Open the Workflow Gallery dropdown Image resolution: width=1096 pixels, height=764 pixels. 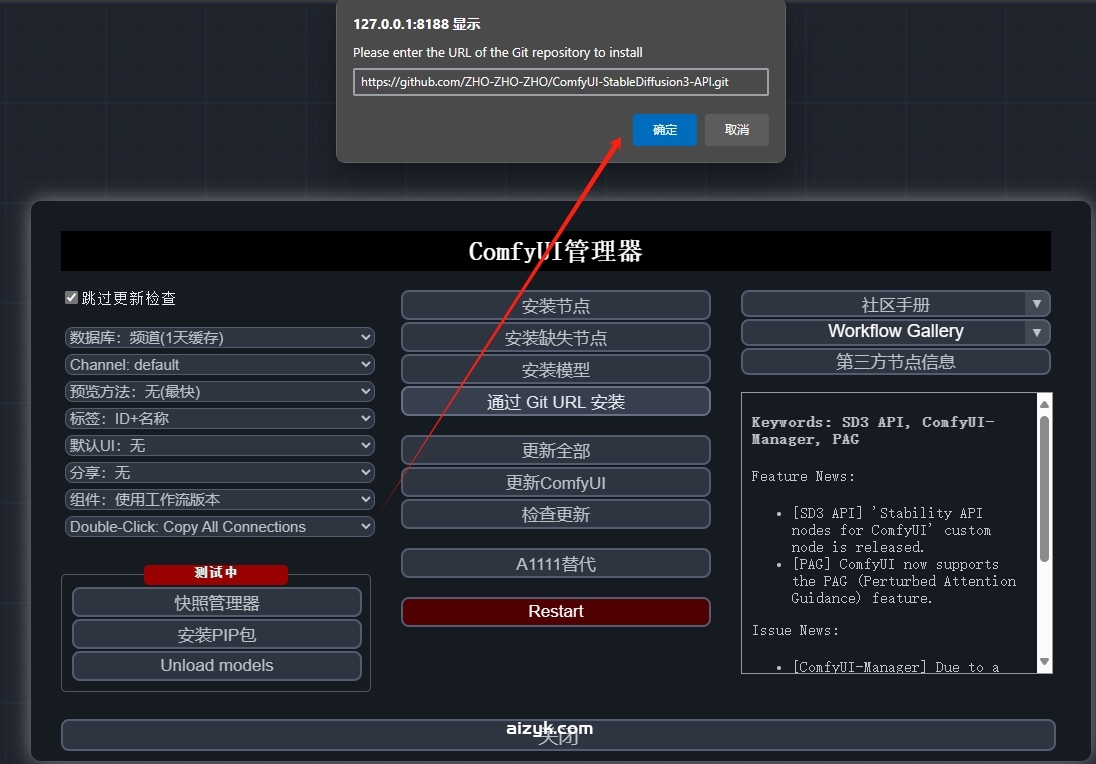point(894,331)
